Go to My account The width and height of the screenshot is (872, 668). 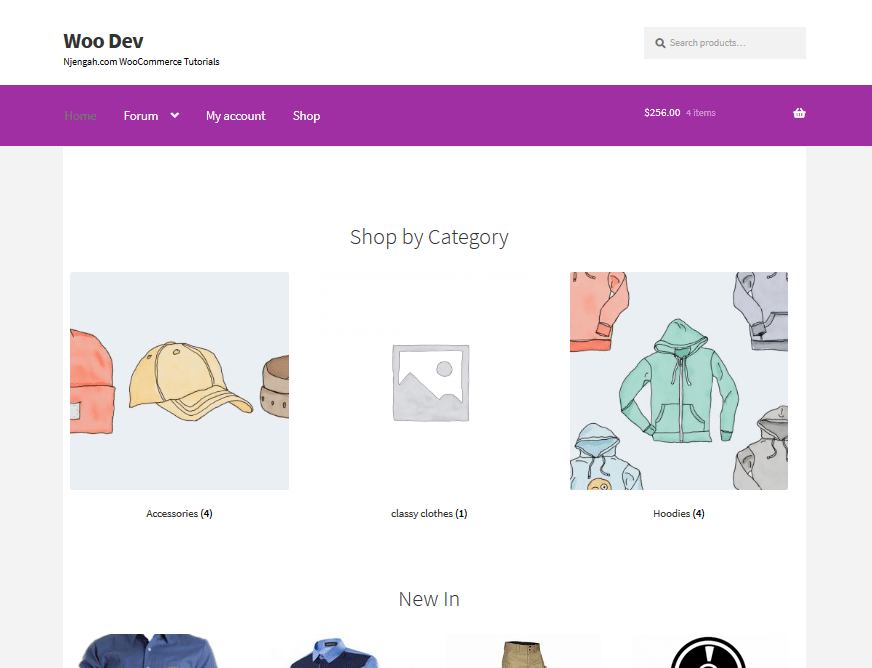pyautogui.click(x=235, y=116)
